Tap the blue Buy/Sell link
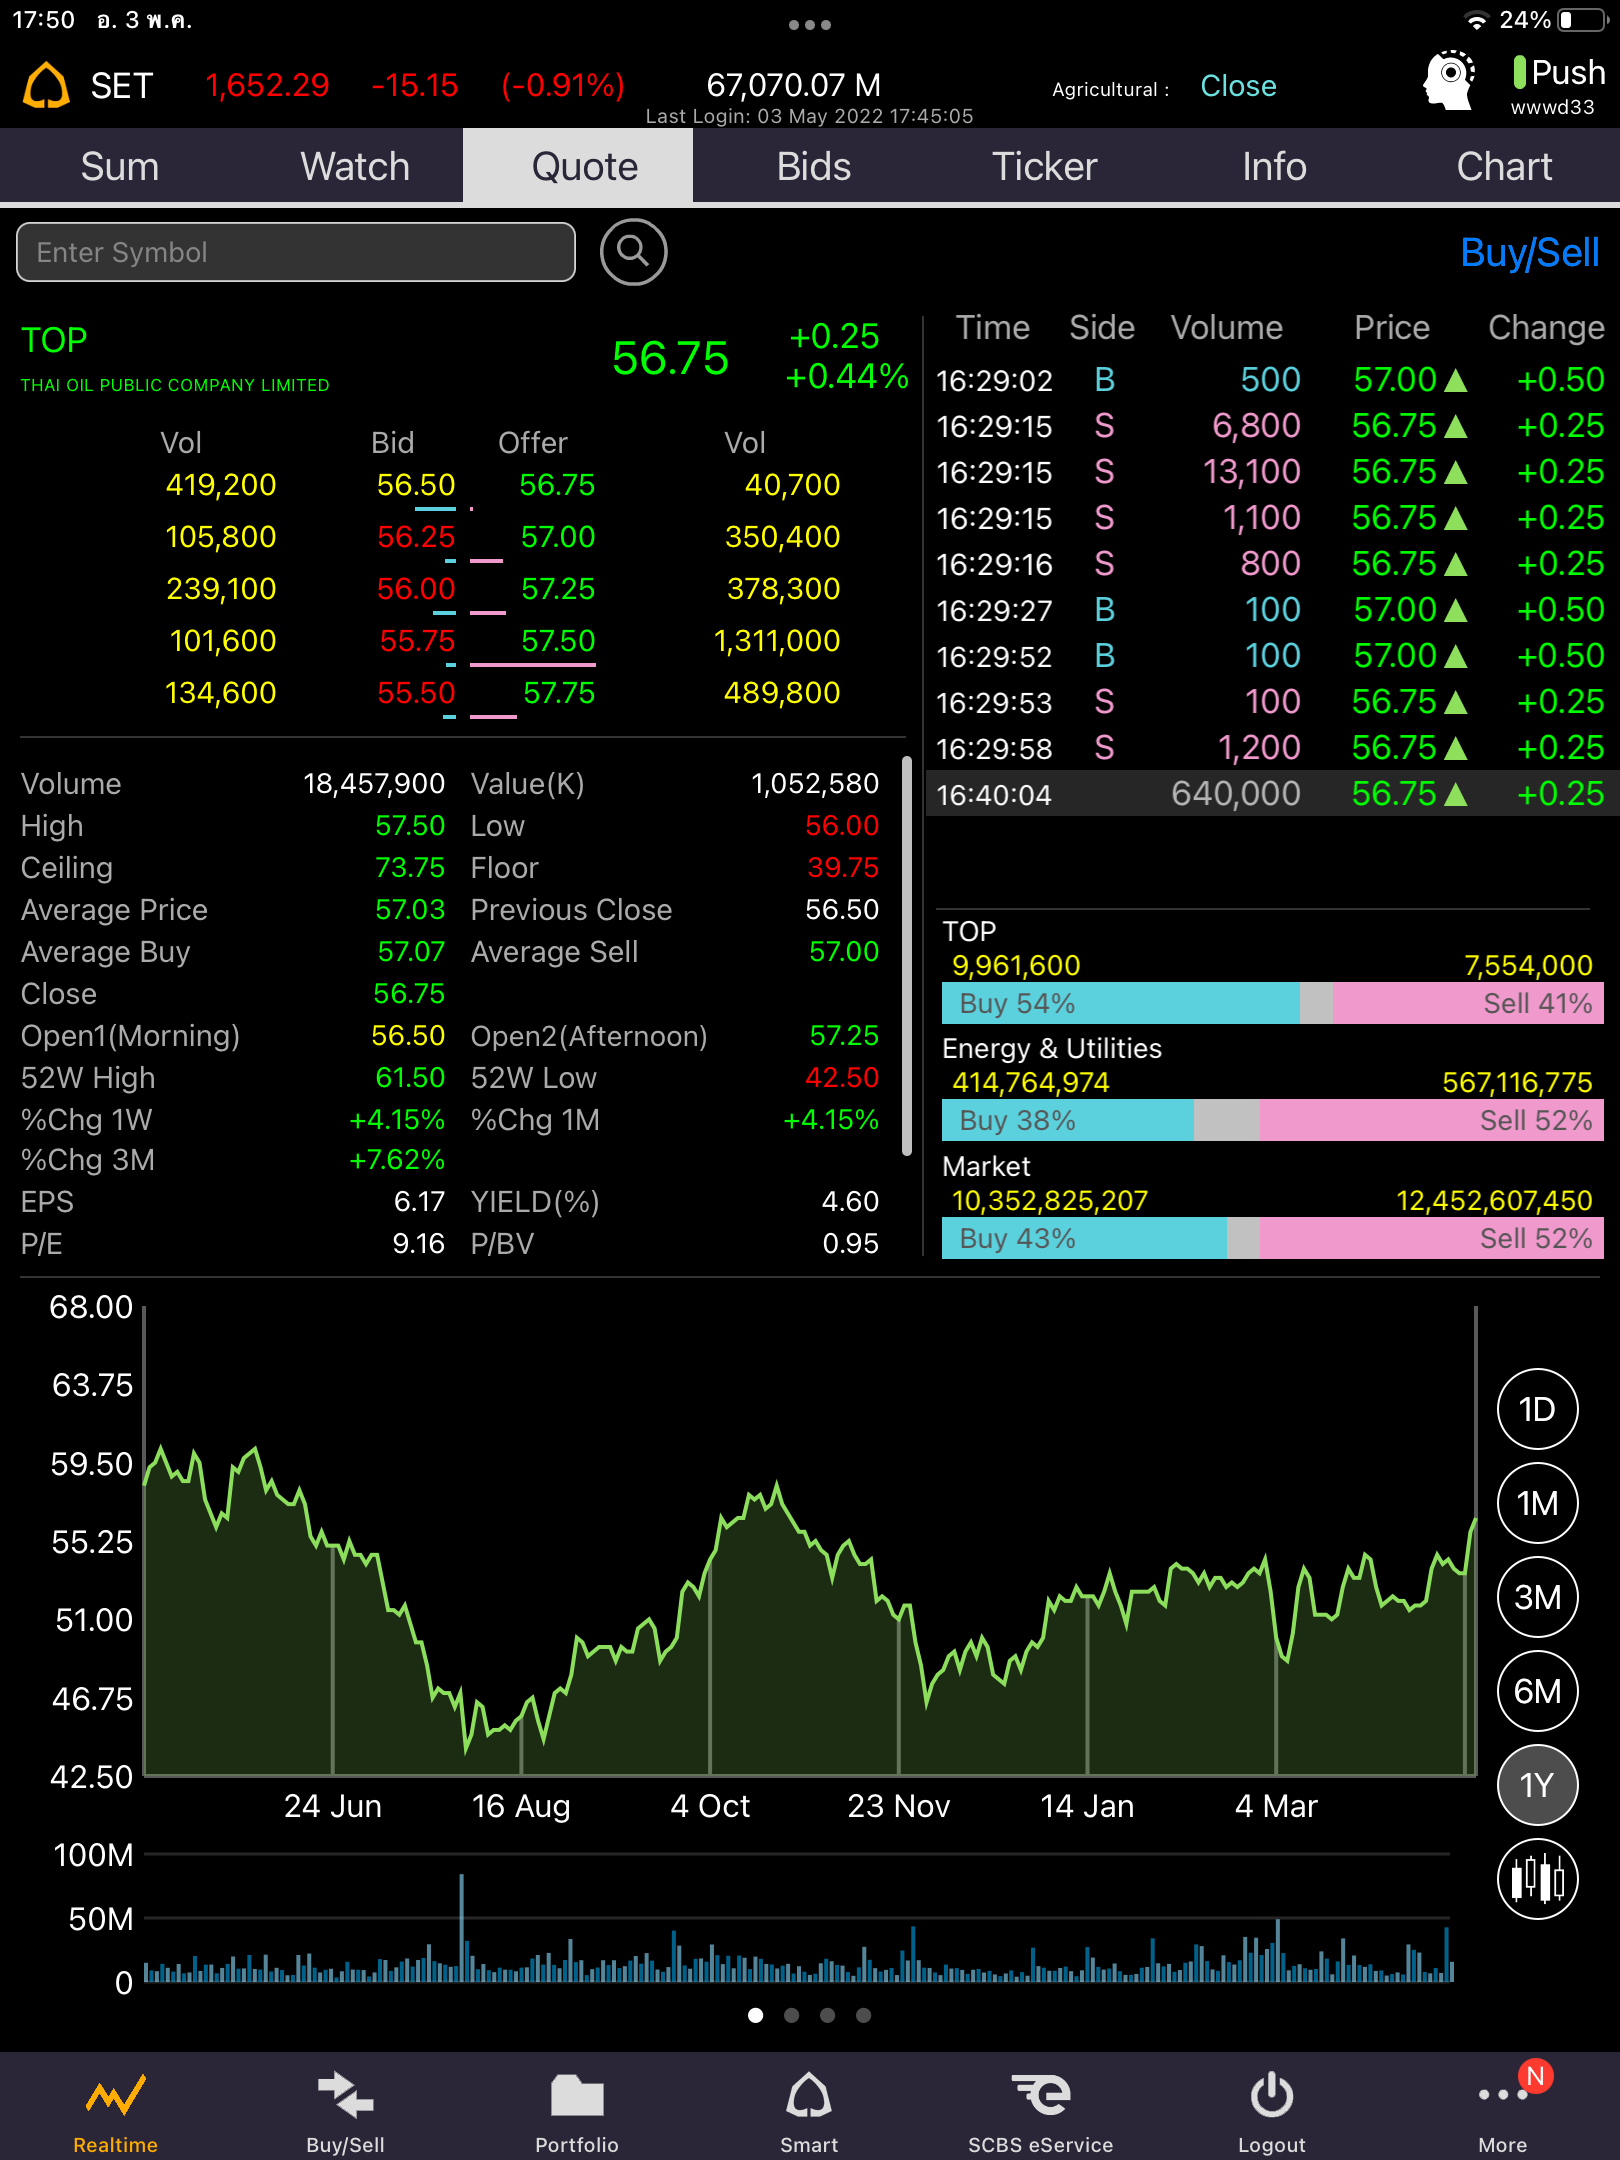The image size is (1620, 2160). 1529,253
